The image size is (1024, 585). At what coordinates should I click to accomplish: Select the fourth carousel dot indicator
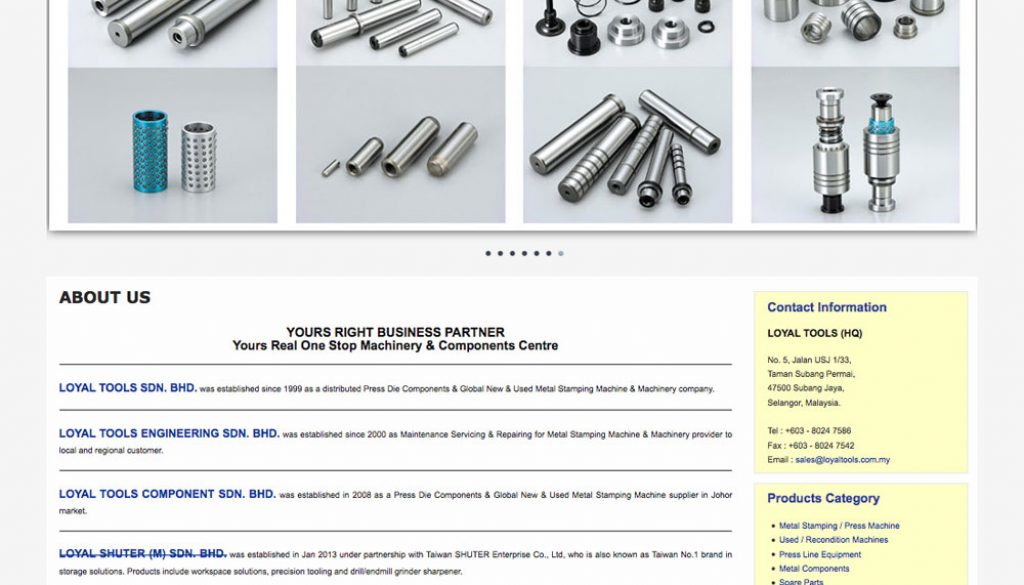click(x=524, y=253)
